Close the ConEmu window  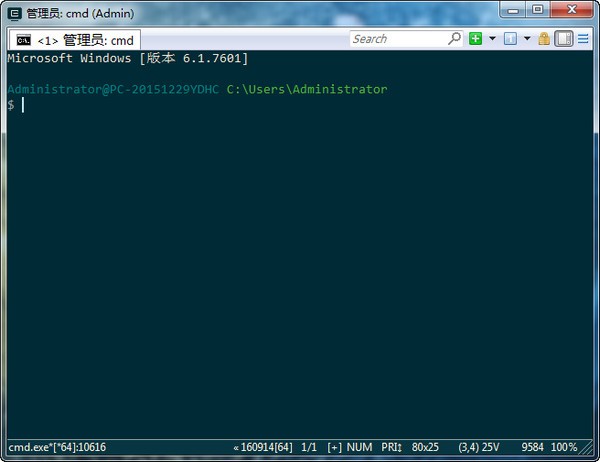click(x=572, y=10)
